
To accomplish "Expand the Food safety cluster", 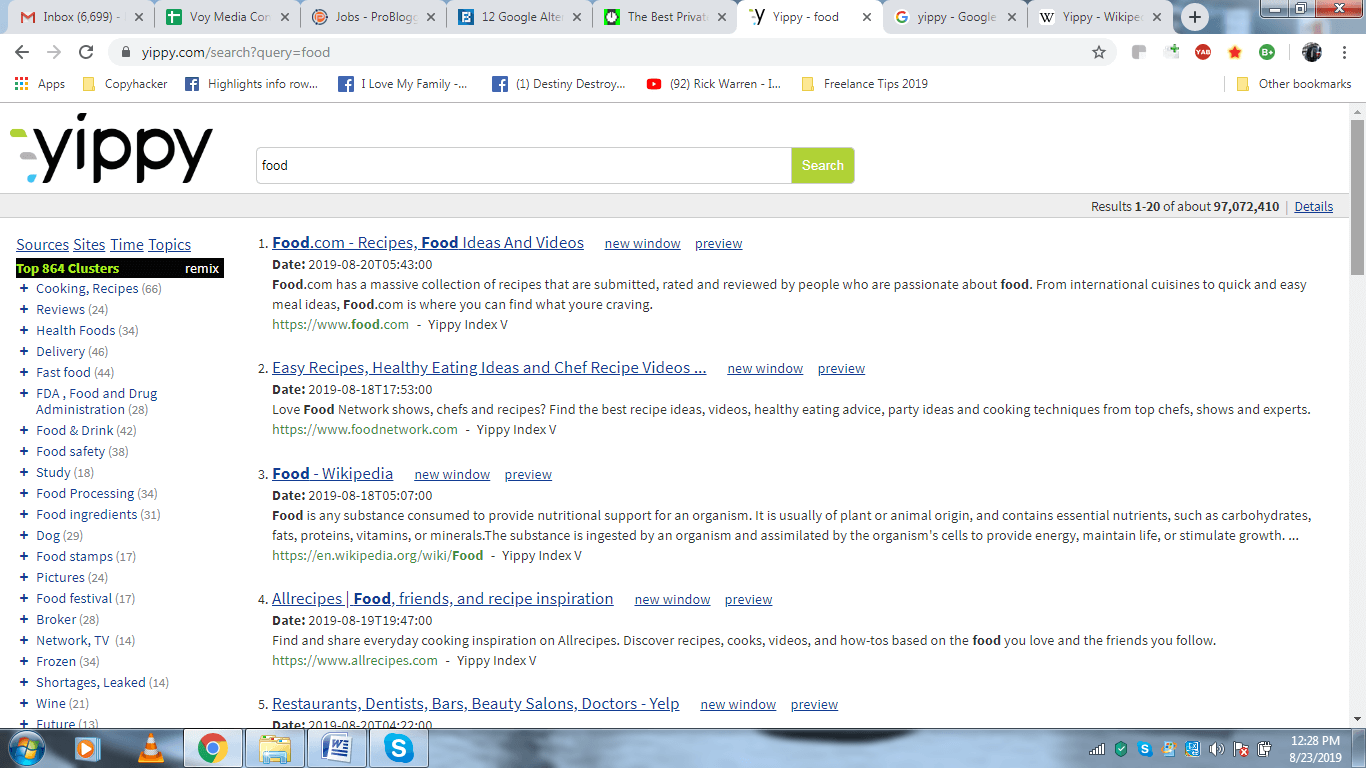I will 23,451.
